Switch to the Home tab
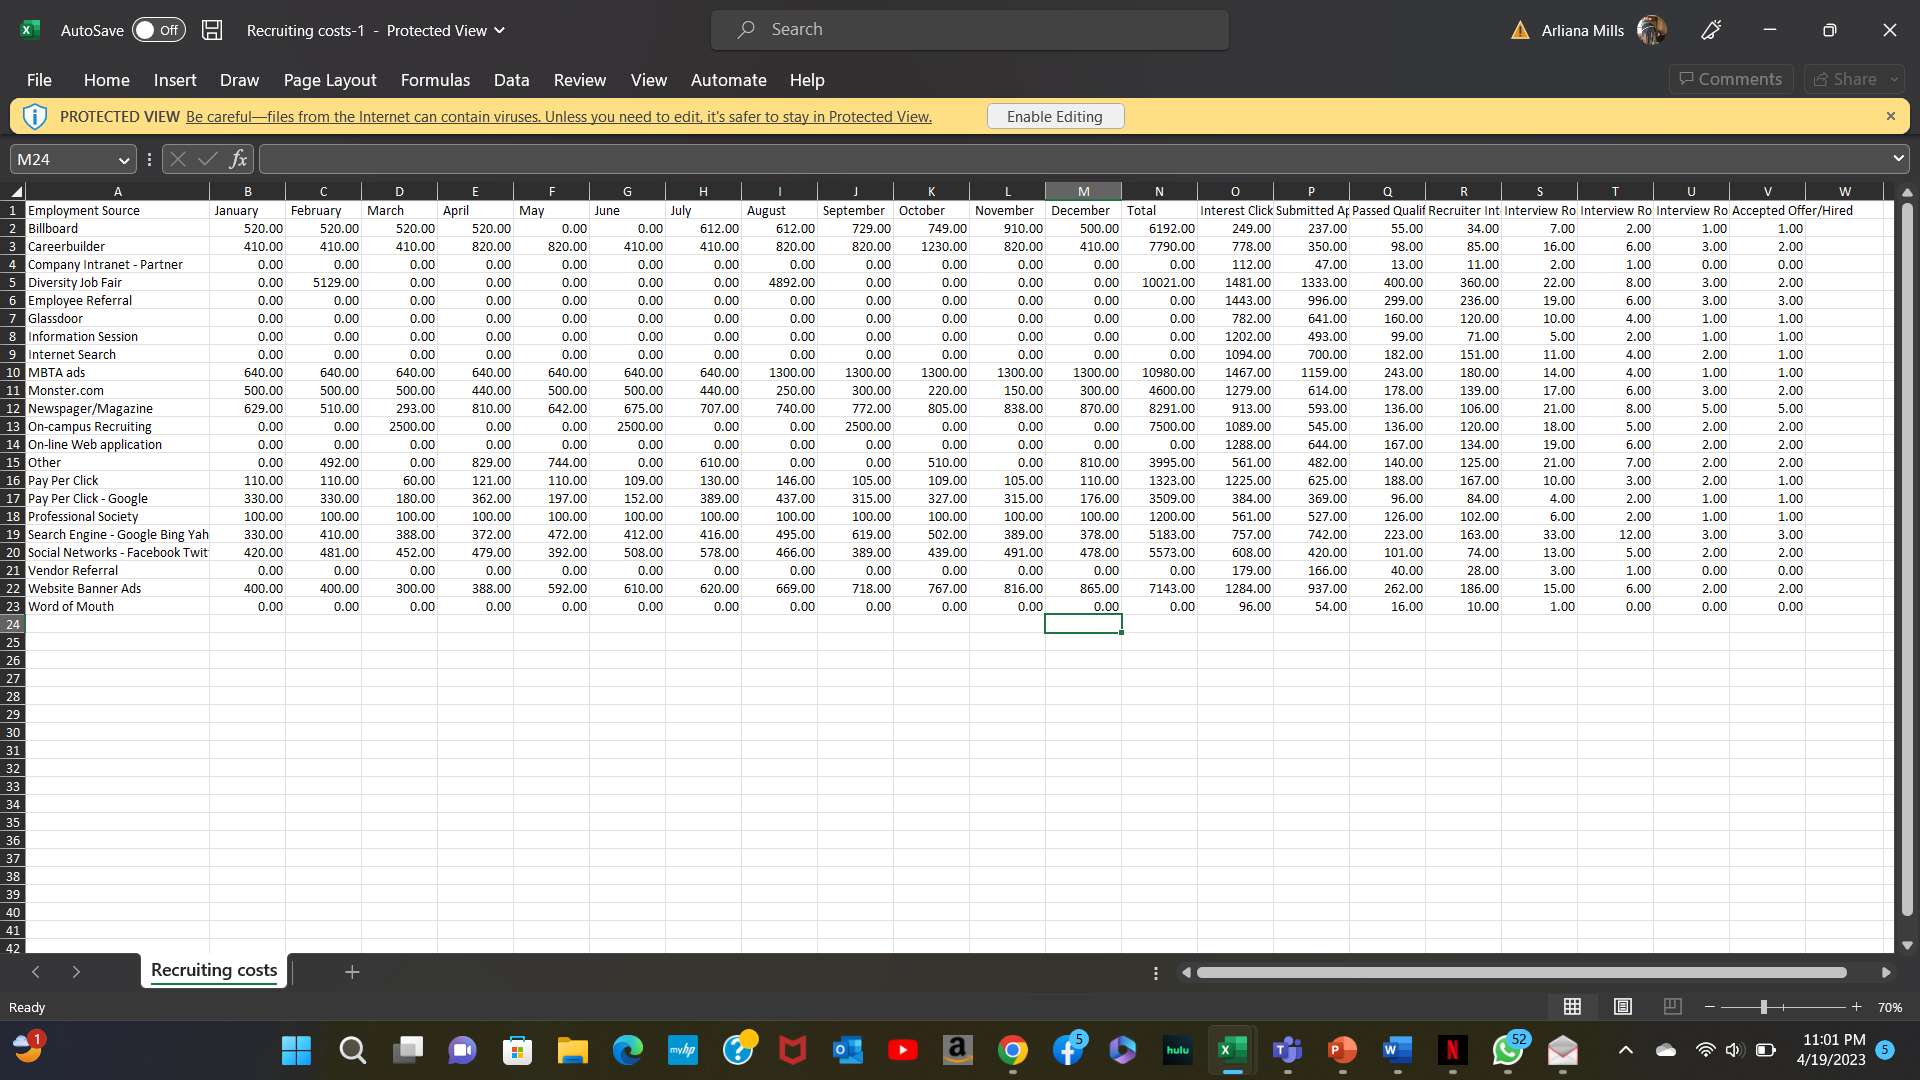Screen dimensions: 1920x1080 (x=106, y=80)
